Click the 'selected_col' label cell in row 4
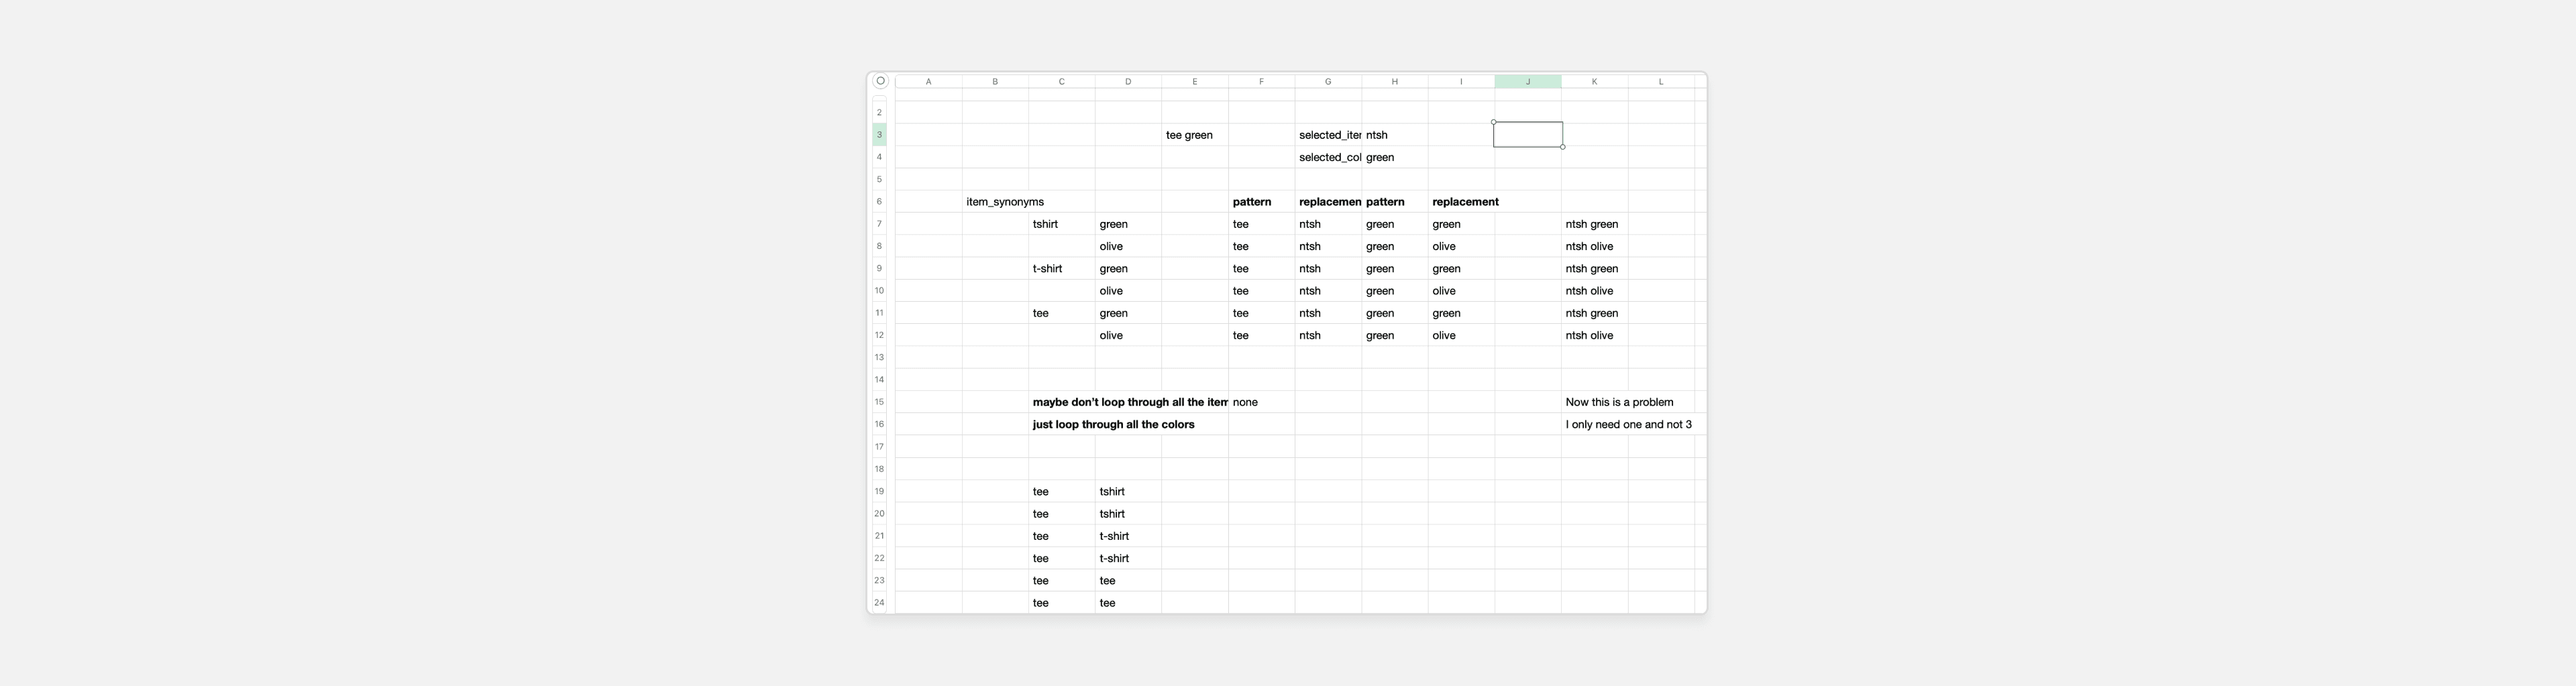Screen dimensions: 2576x686 (1328, 157)
